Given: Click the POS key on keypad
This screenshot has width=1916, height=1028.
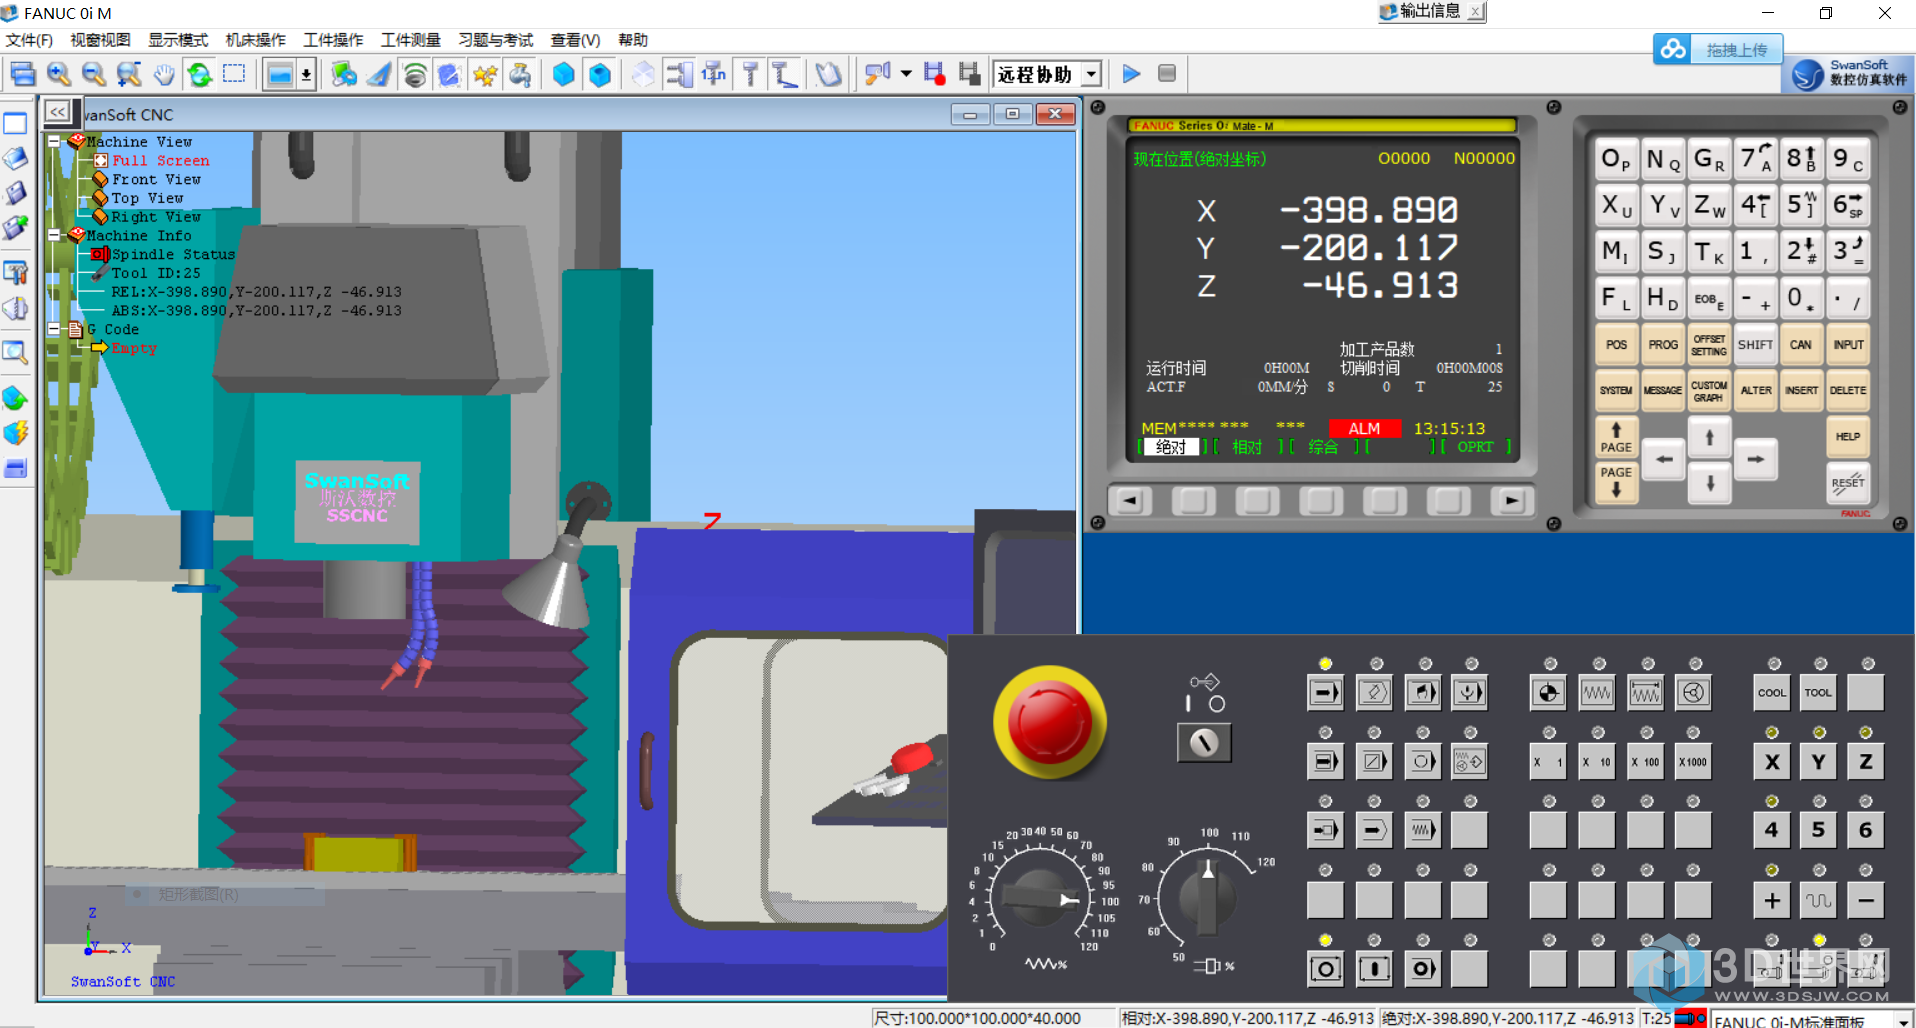Looking at the screenshot, I should point(1616,345).
